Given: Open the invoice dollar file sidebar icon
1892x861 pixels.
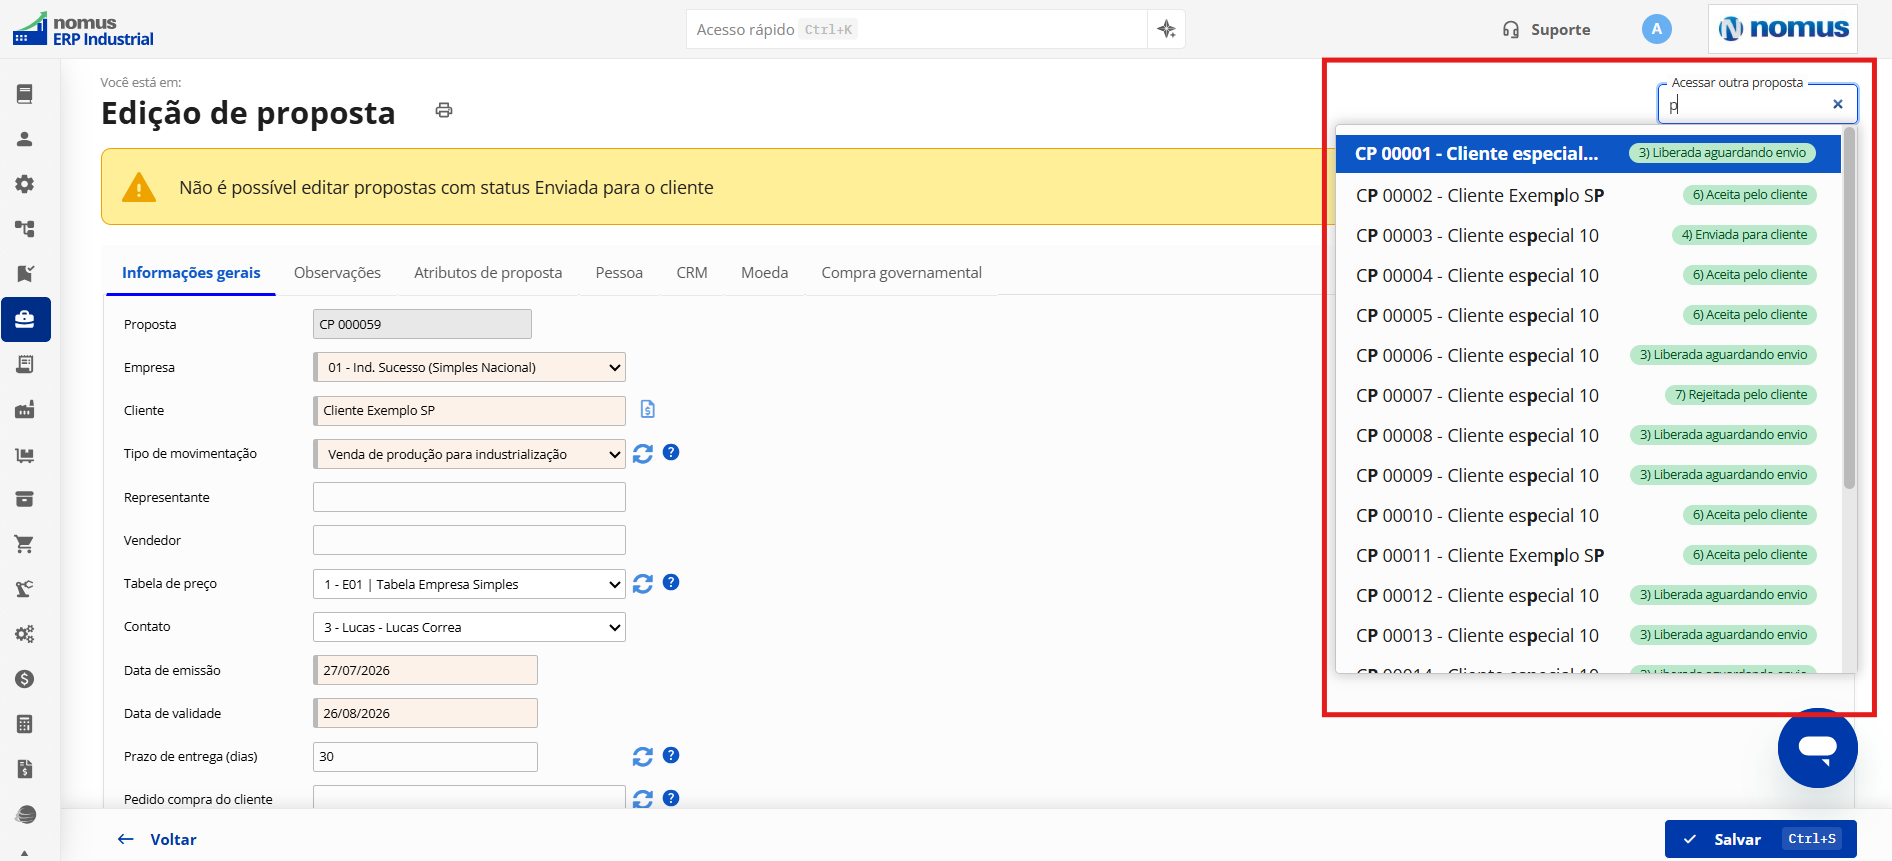Looking at the screenshot, I should coord(25,769).
